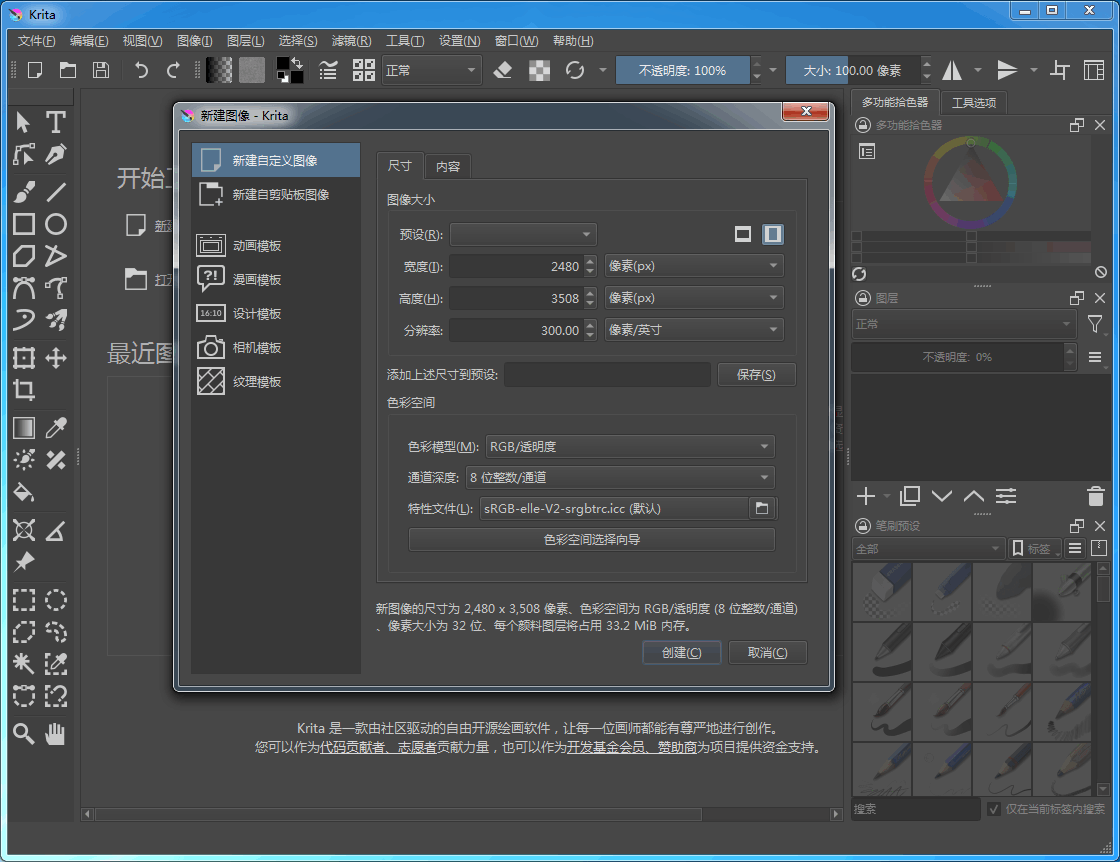Select the Freehand Brush tool
Image resolution: width=1120 pixels, height=862 pixels.
click(x=24, y=190)
